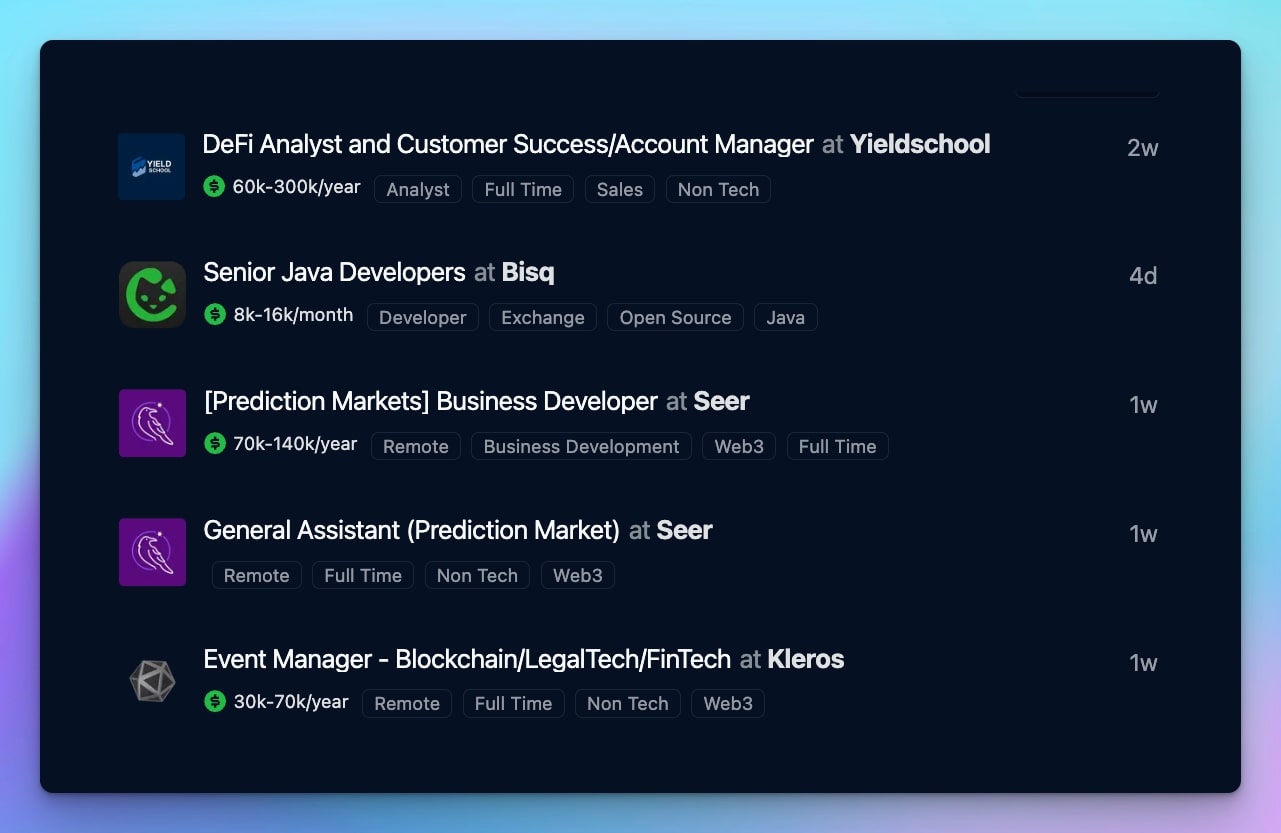Screen dimensions: 1281x833
Task: Open the Senior Java Developers job listing
Action: (x=334, y=273)
